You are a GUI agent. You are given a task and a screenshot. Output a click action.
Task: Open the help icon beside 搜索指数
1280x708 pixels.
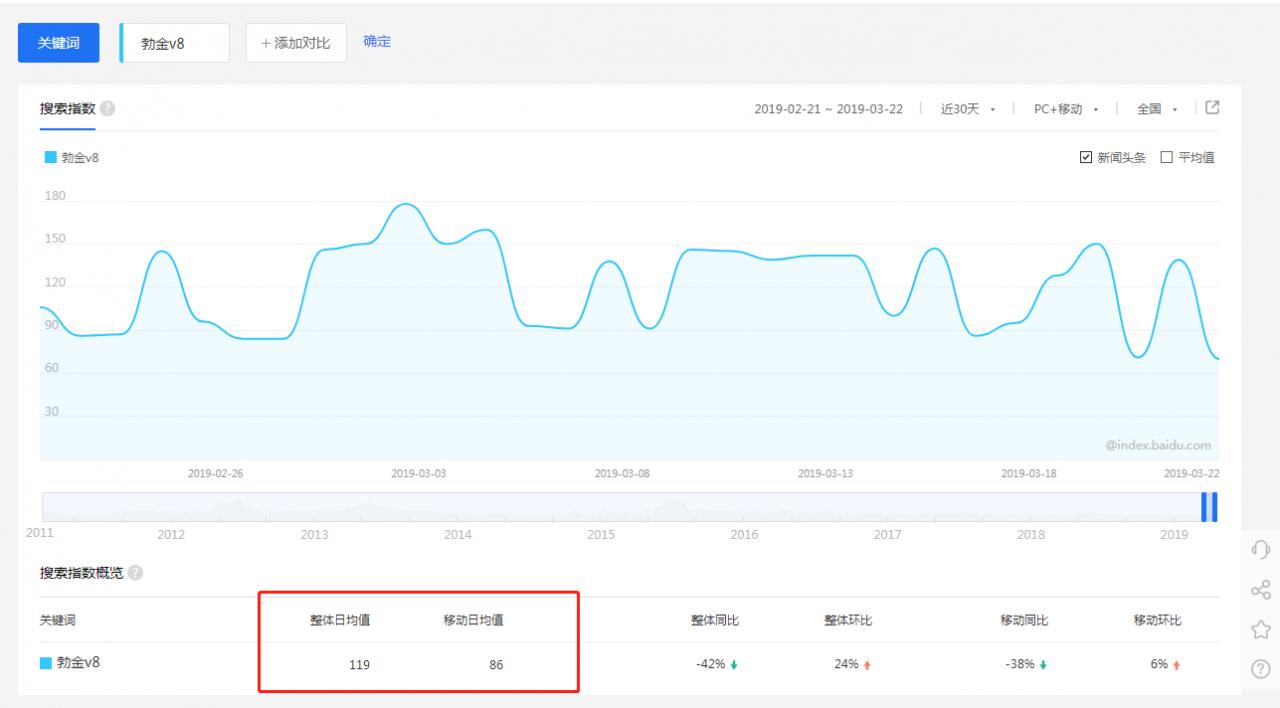[107, 108]
